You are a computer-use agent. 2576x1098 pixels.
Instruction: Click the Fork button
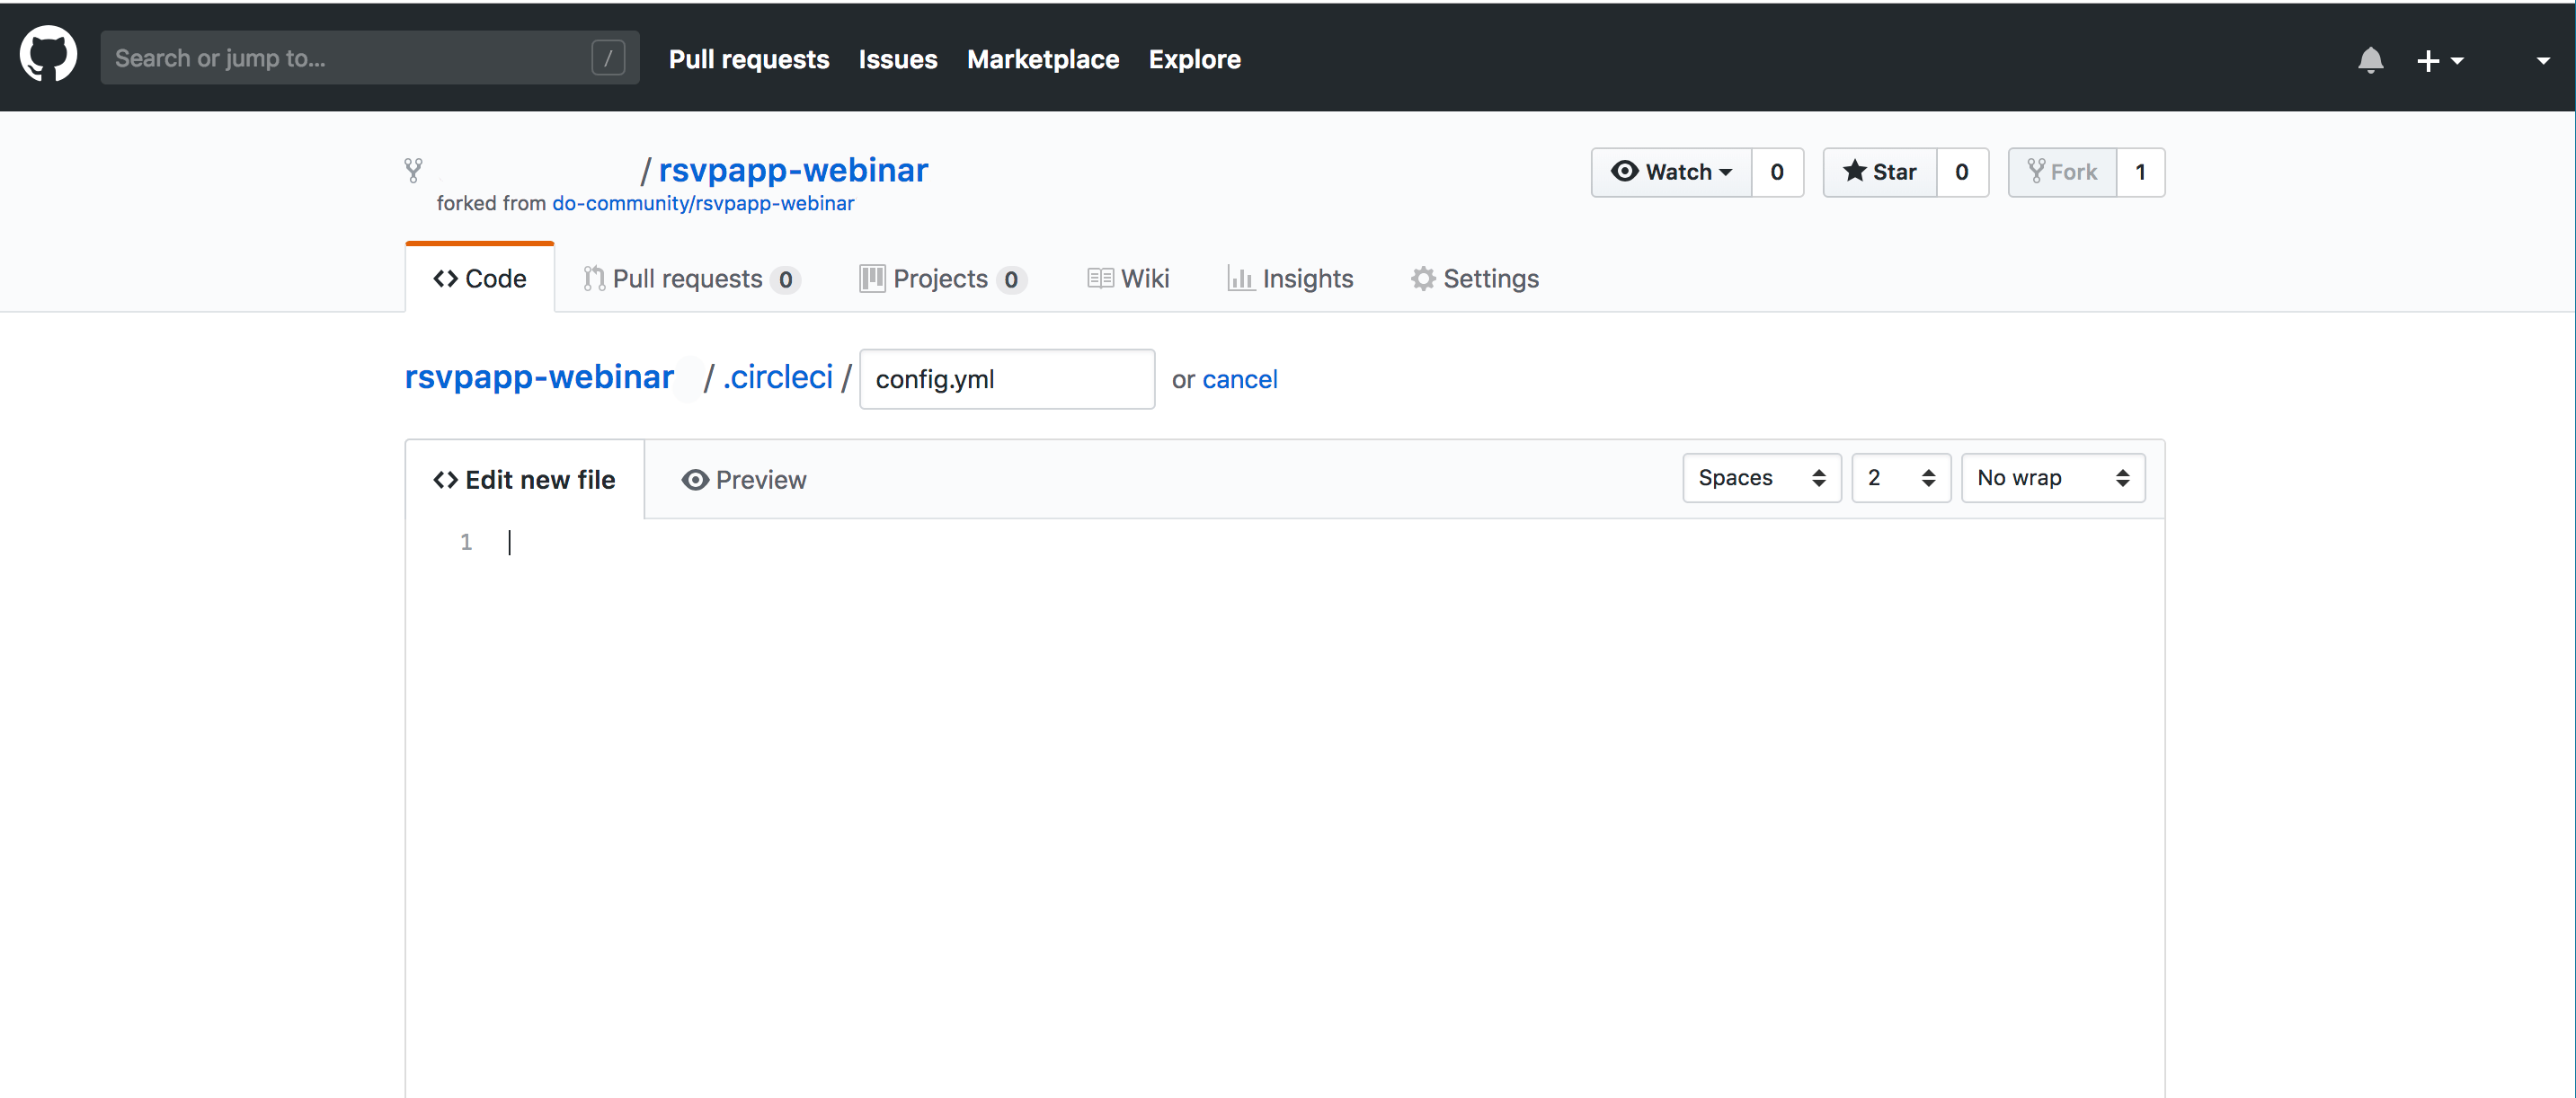click(2062, 172)
